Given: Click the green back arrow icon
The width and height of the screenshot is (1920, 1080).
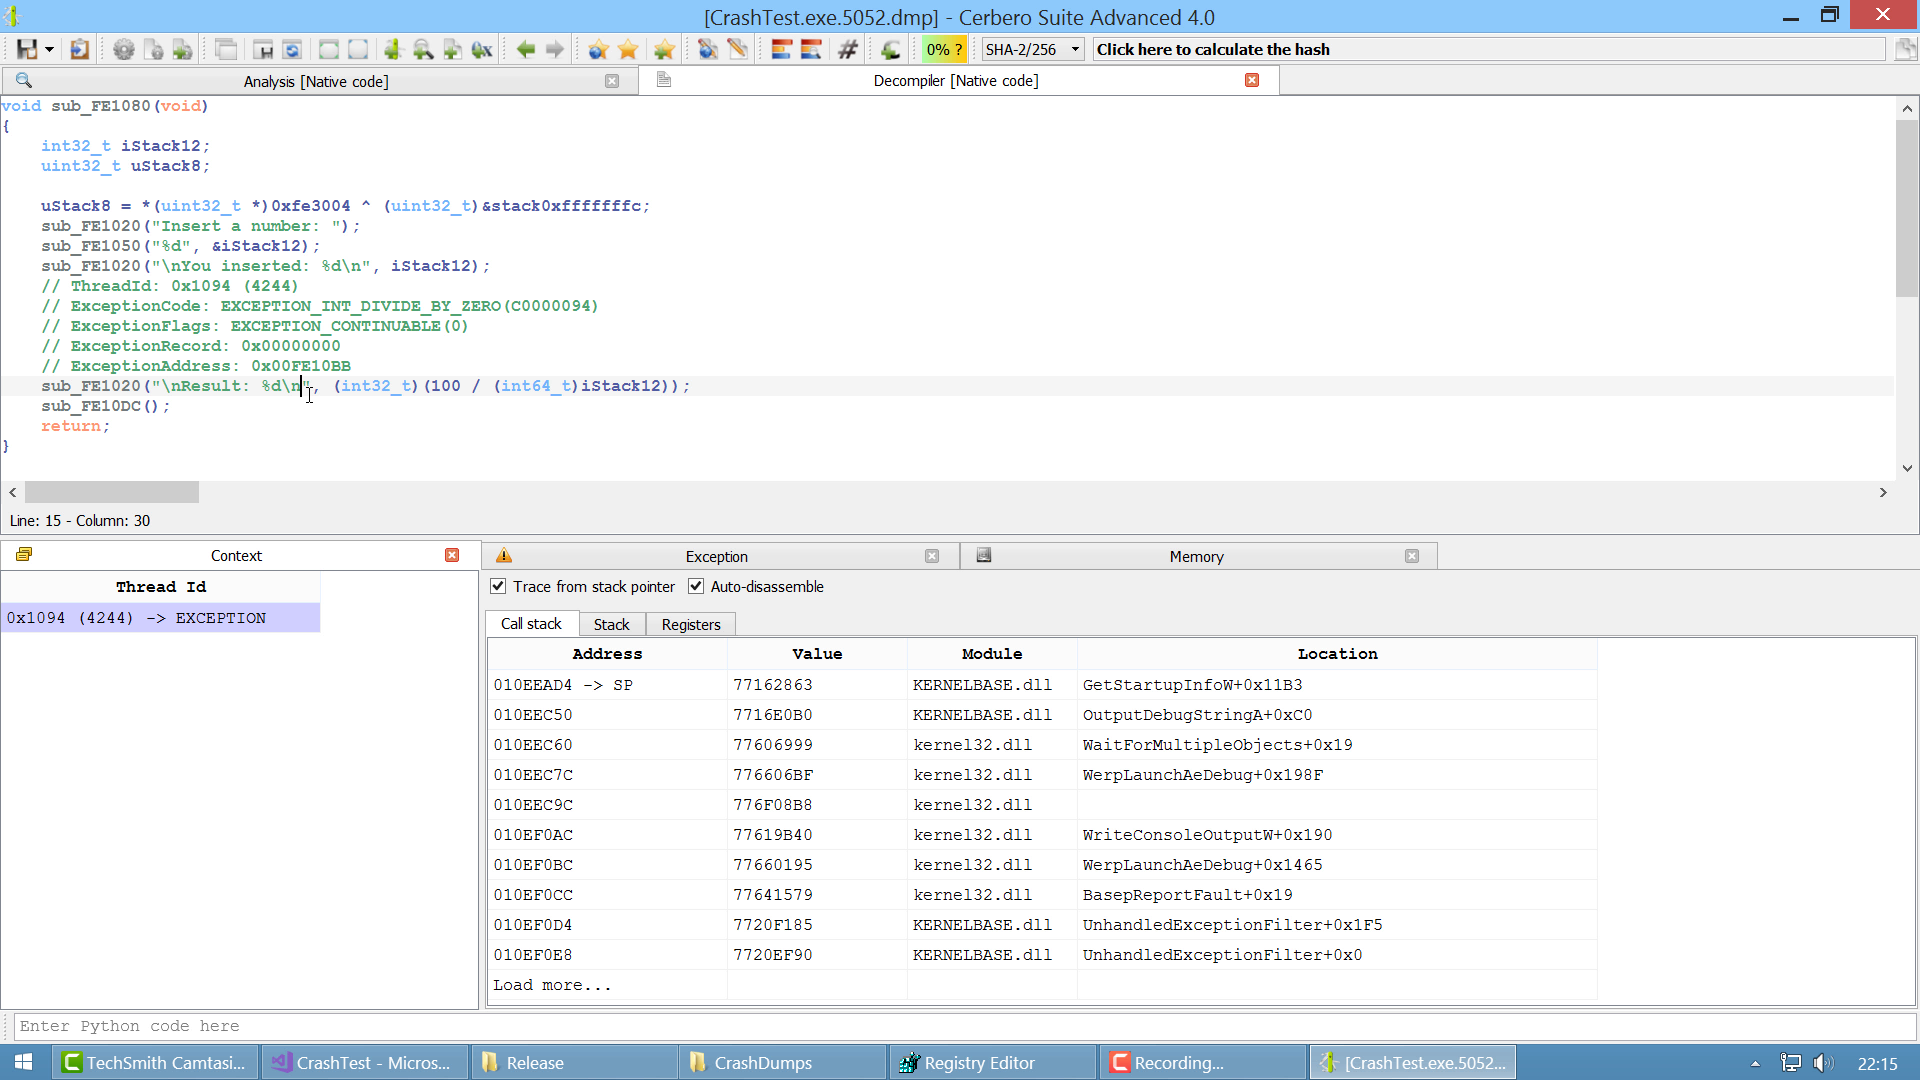Looking at the screenshot, I should pyautogui.click(x=526, y=49).
